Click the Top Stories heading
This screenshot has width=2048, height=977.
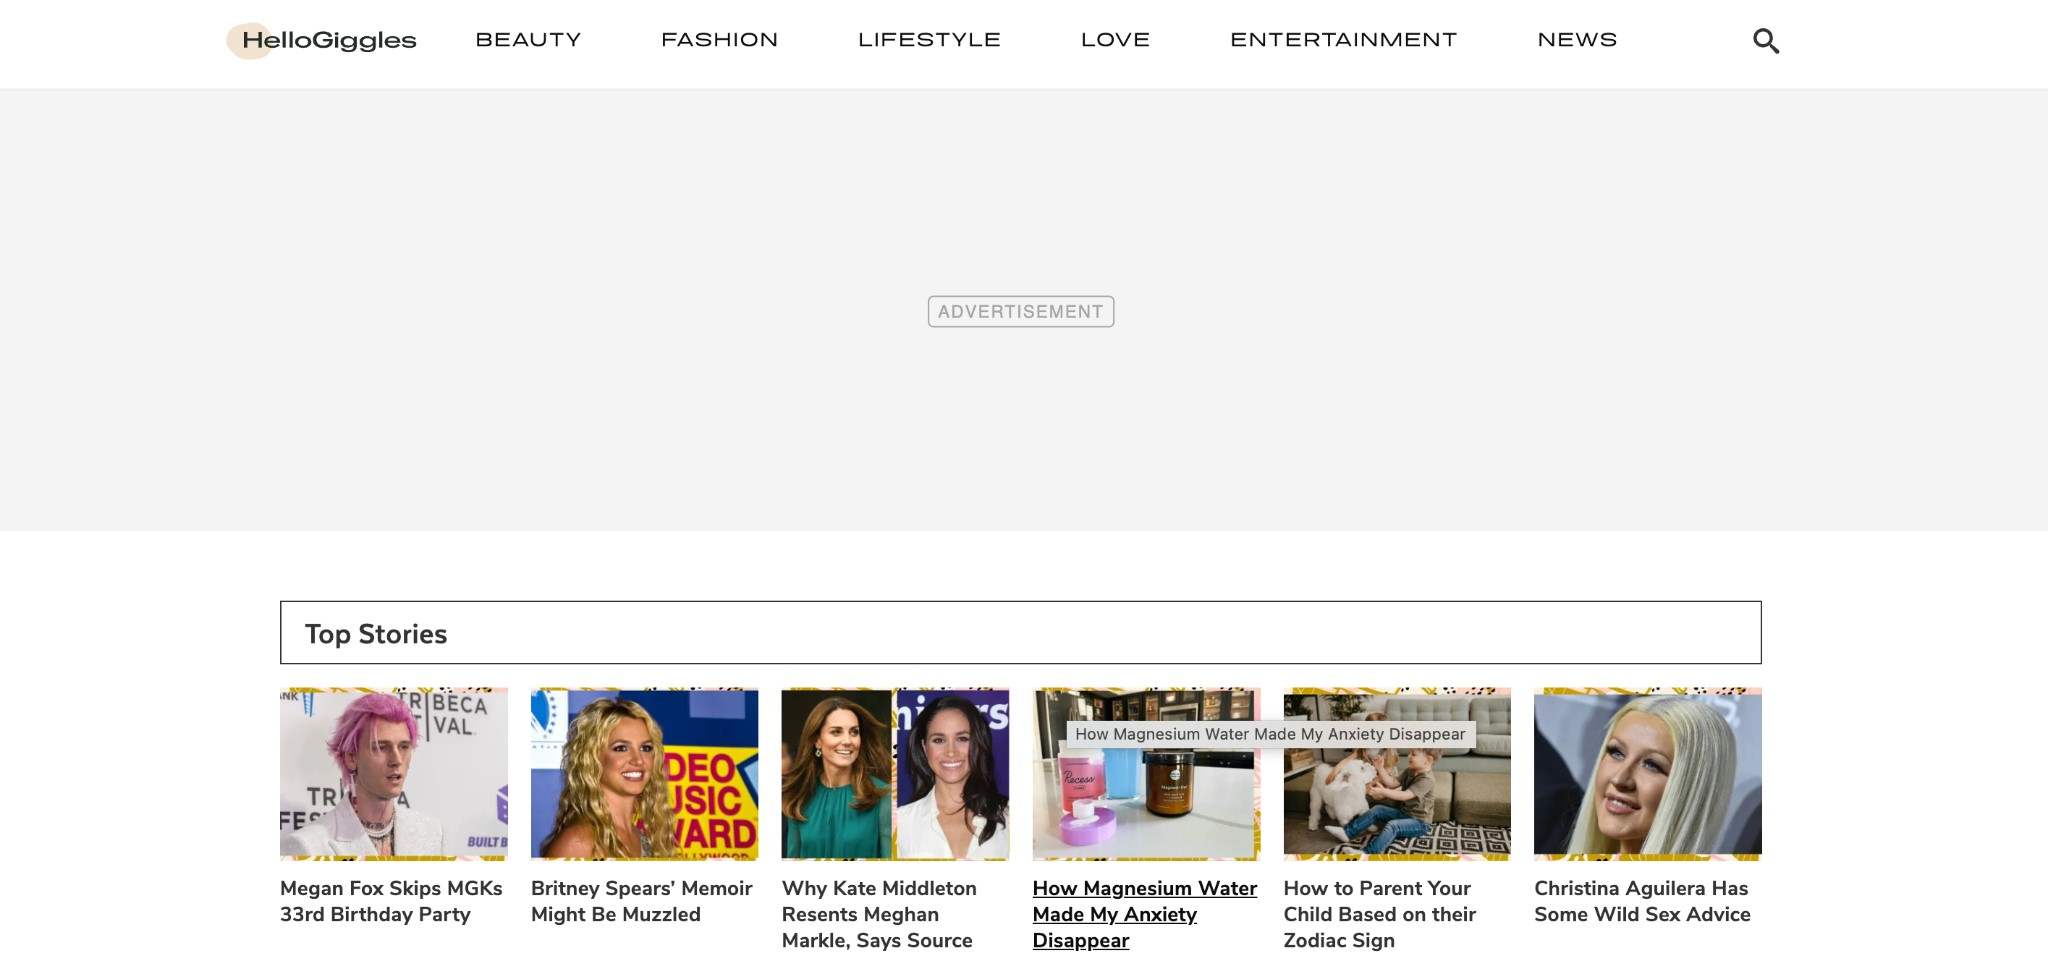[376, 634]
